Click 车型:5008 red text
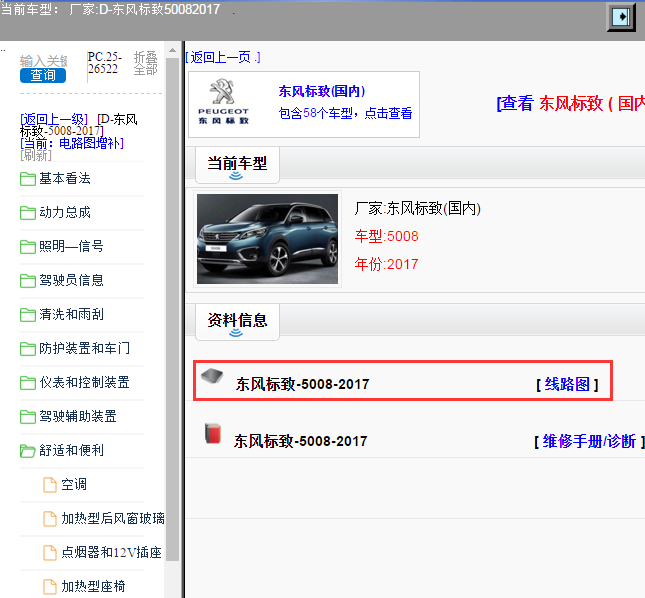 pyautogui.click(x=386, y=236)
